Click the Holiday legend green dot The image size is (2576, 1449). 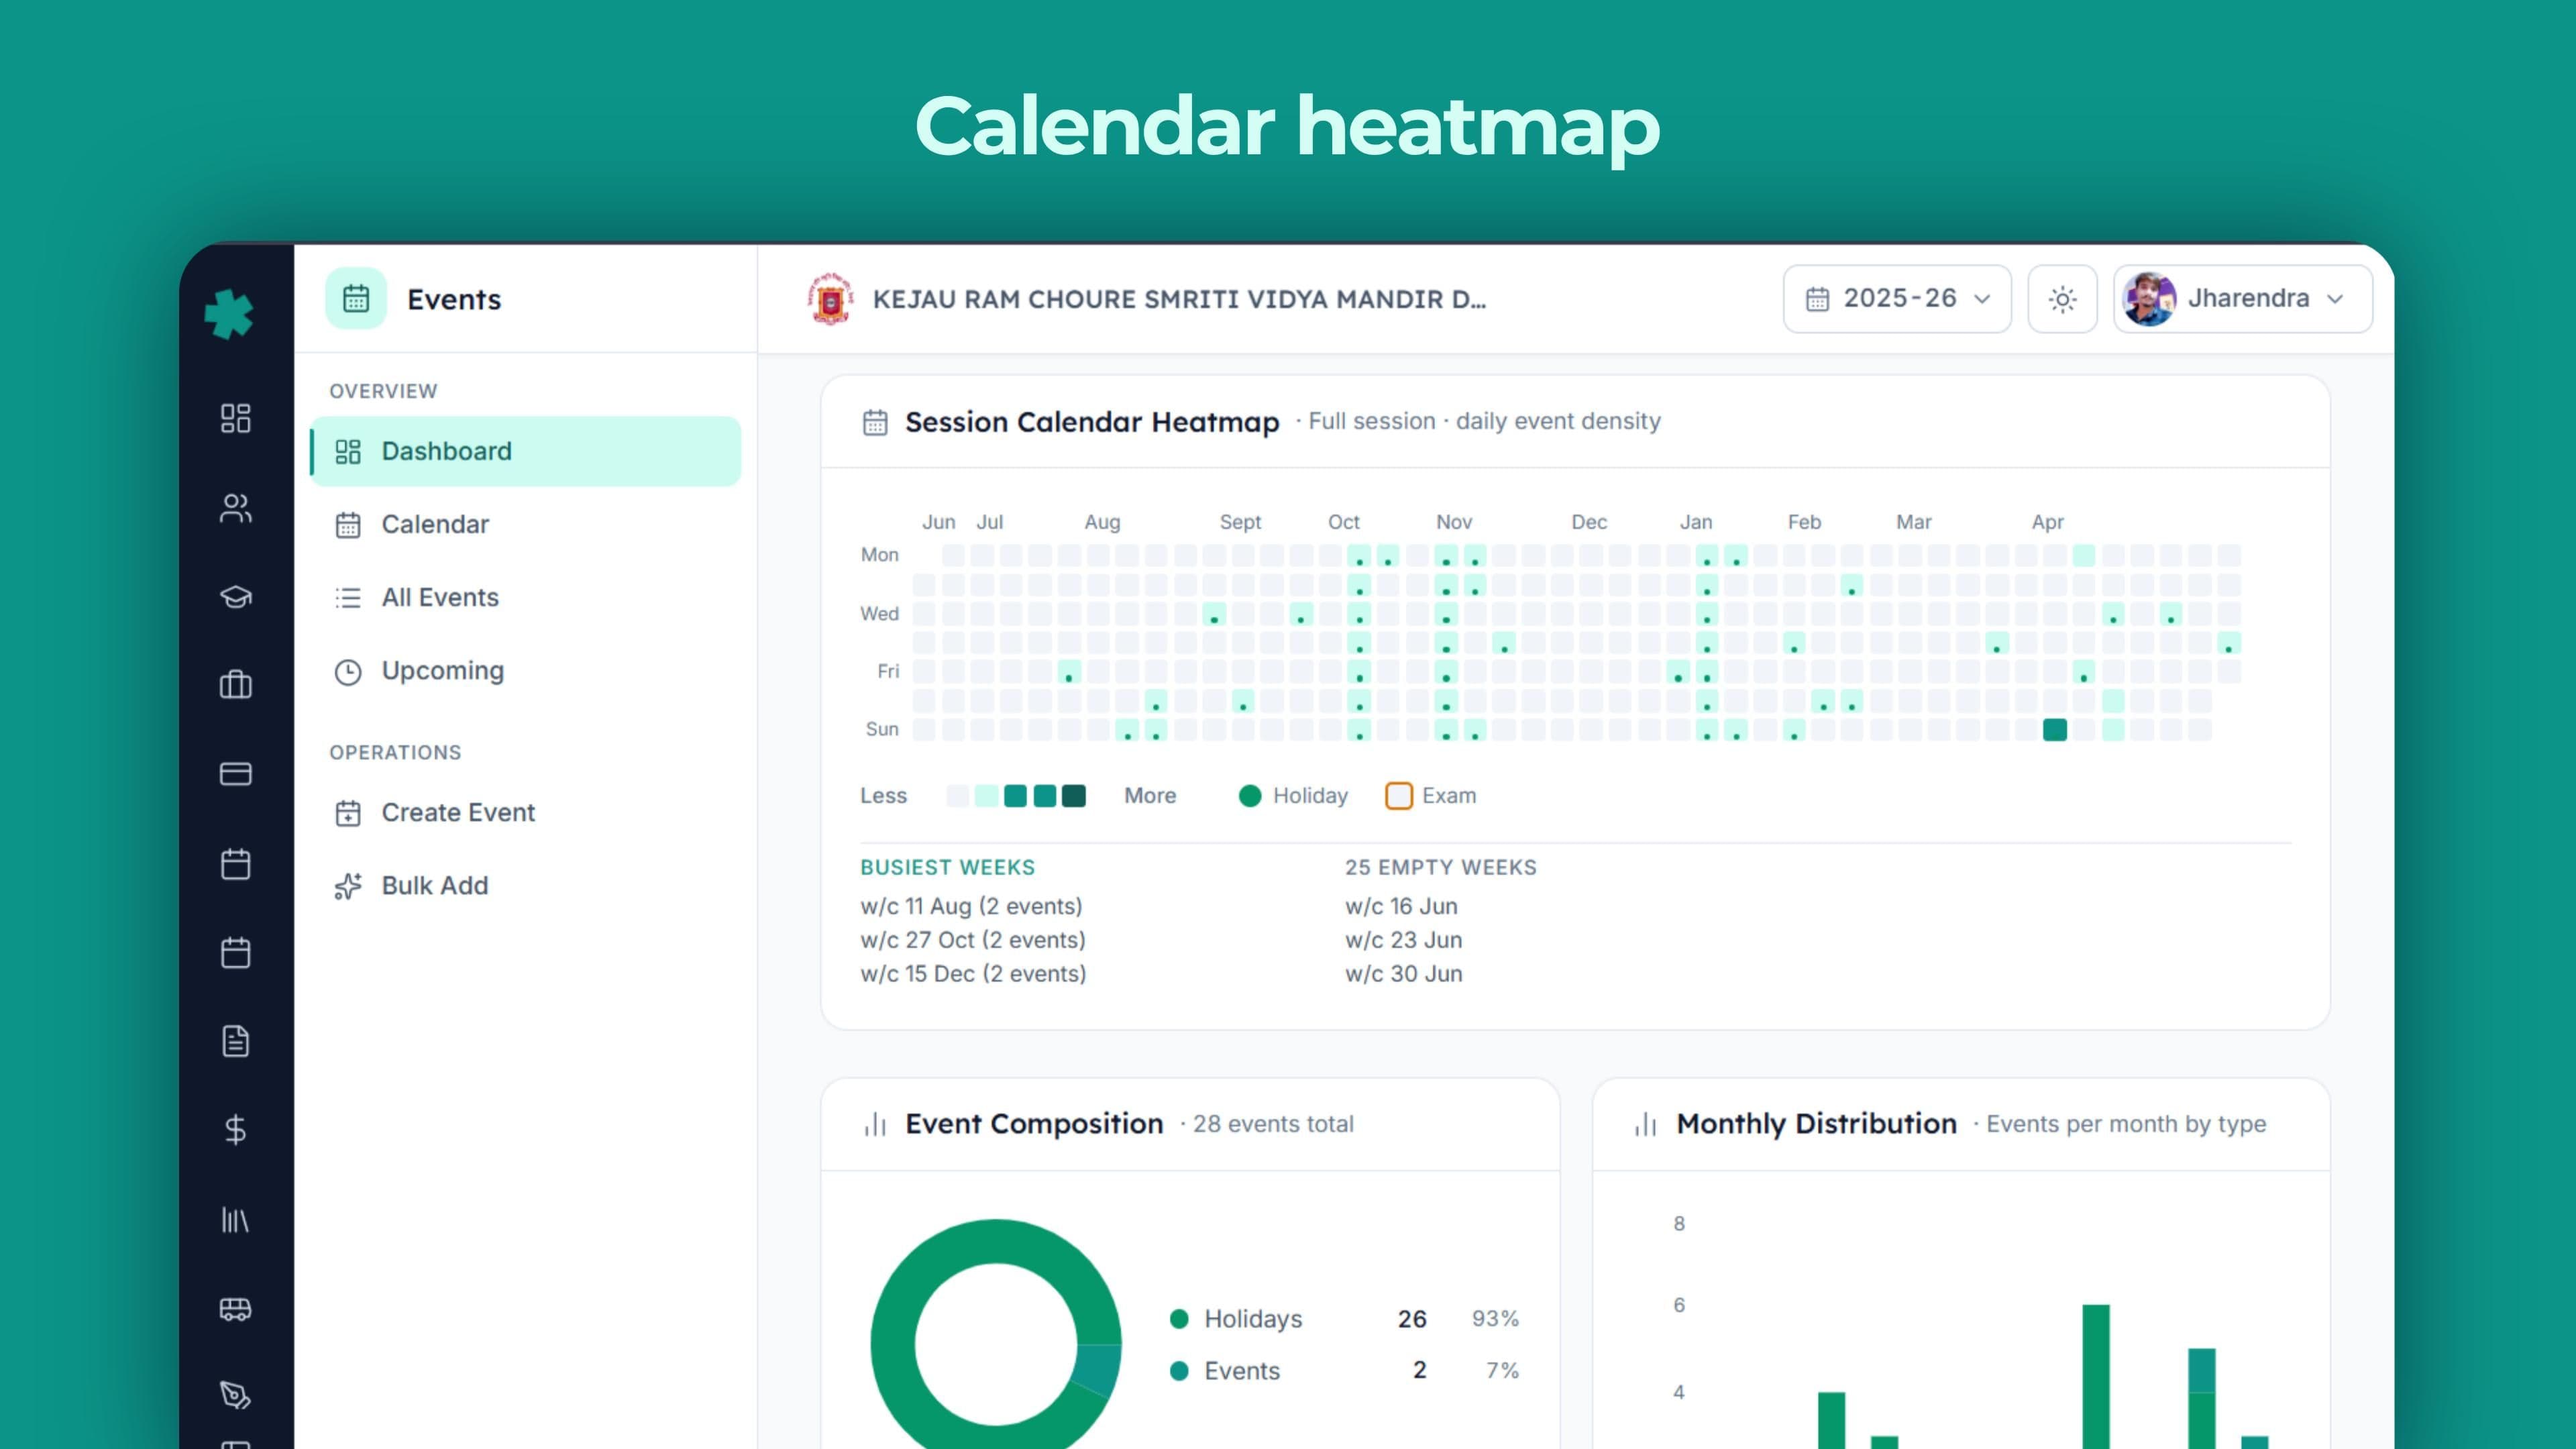[x=1250, y=796]
